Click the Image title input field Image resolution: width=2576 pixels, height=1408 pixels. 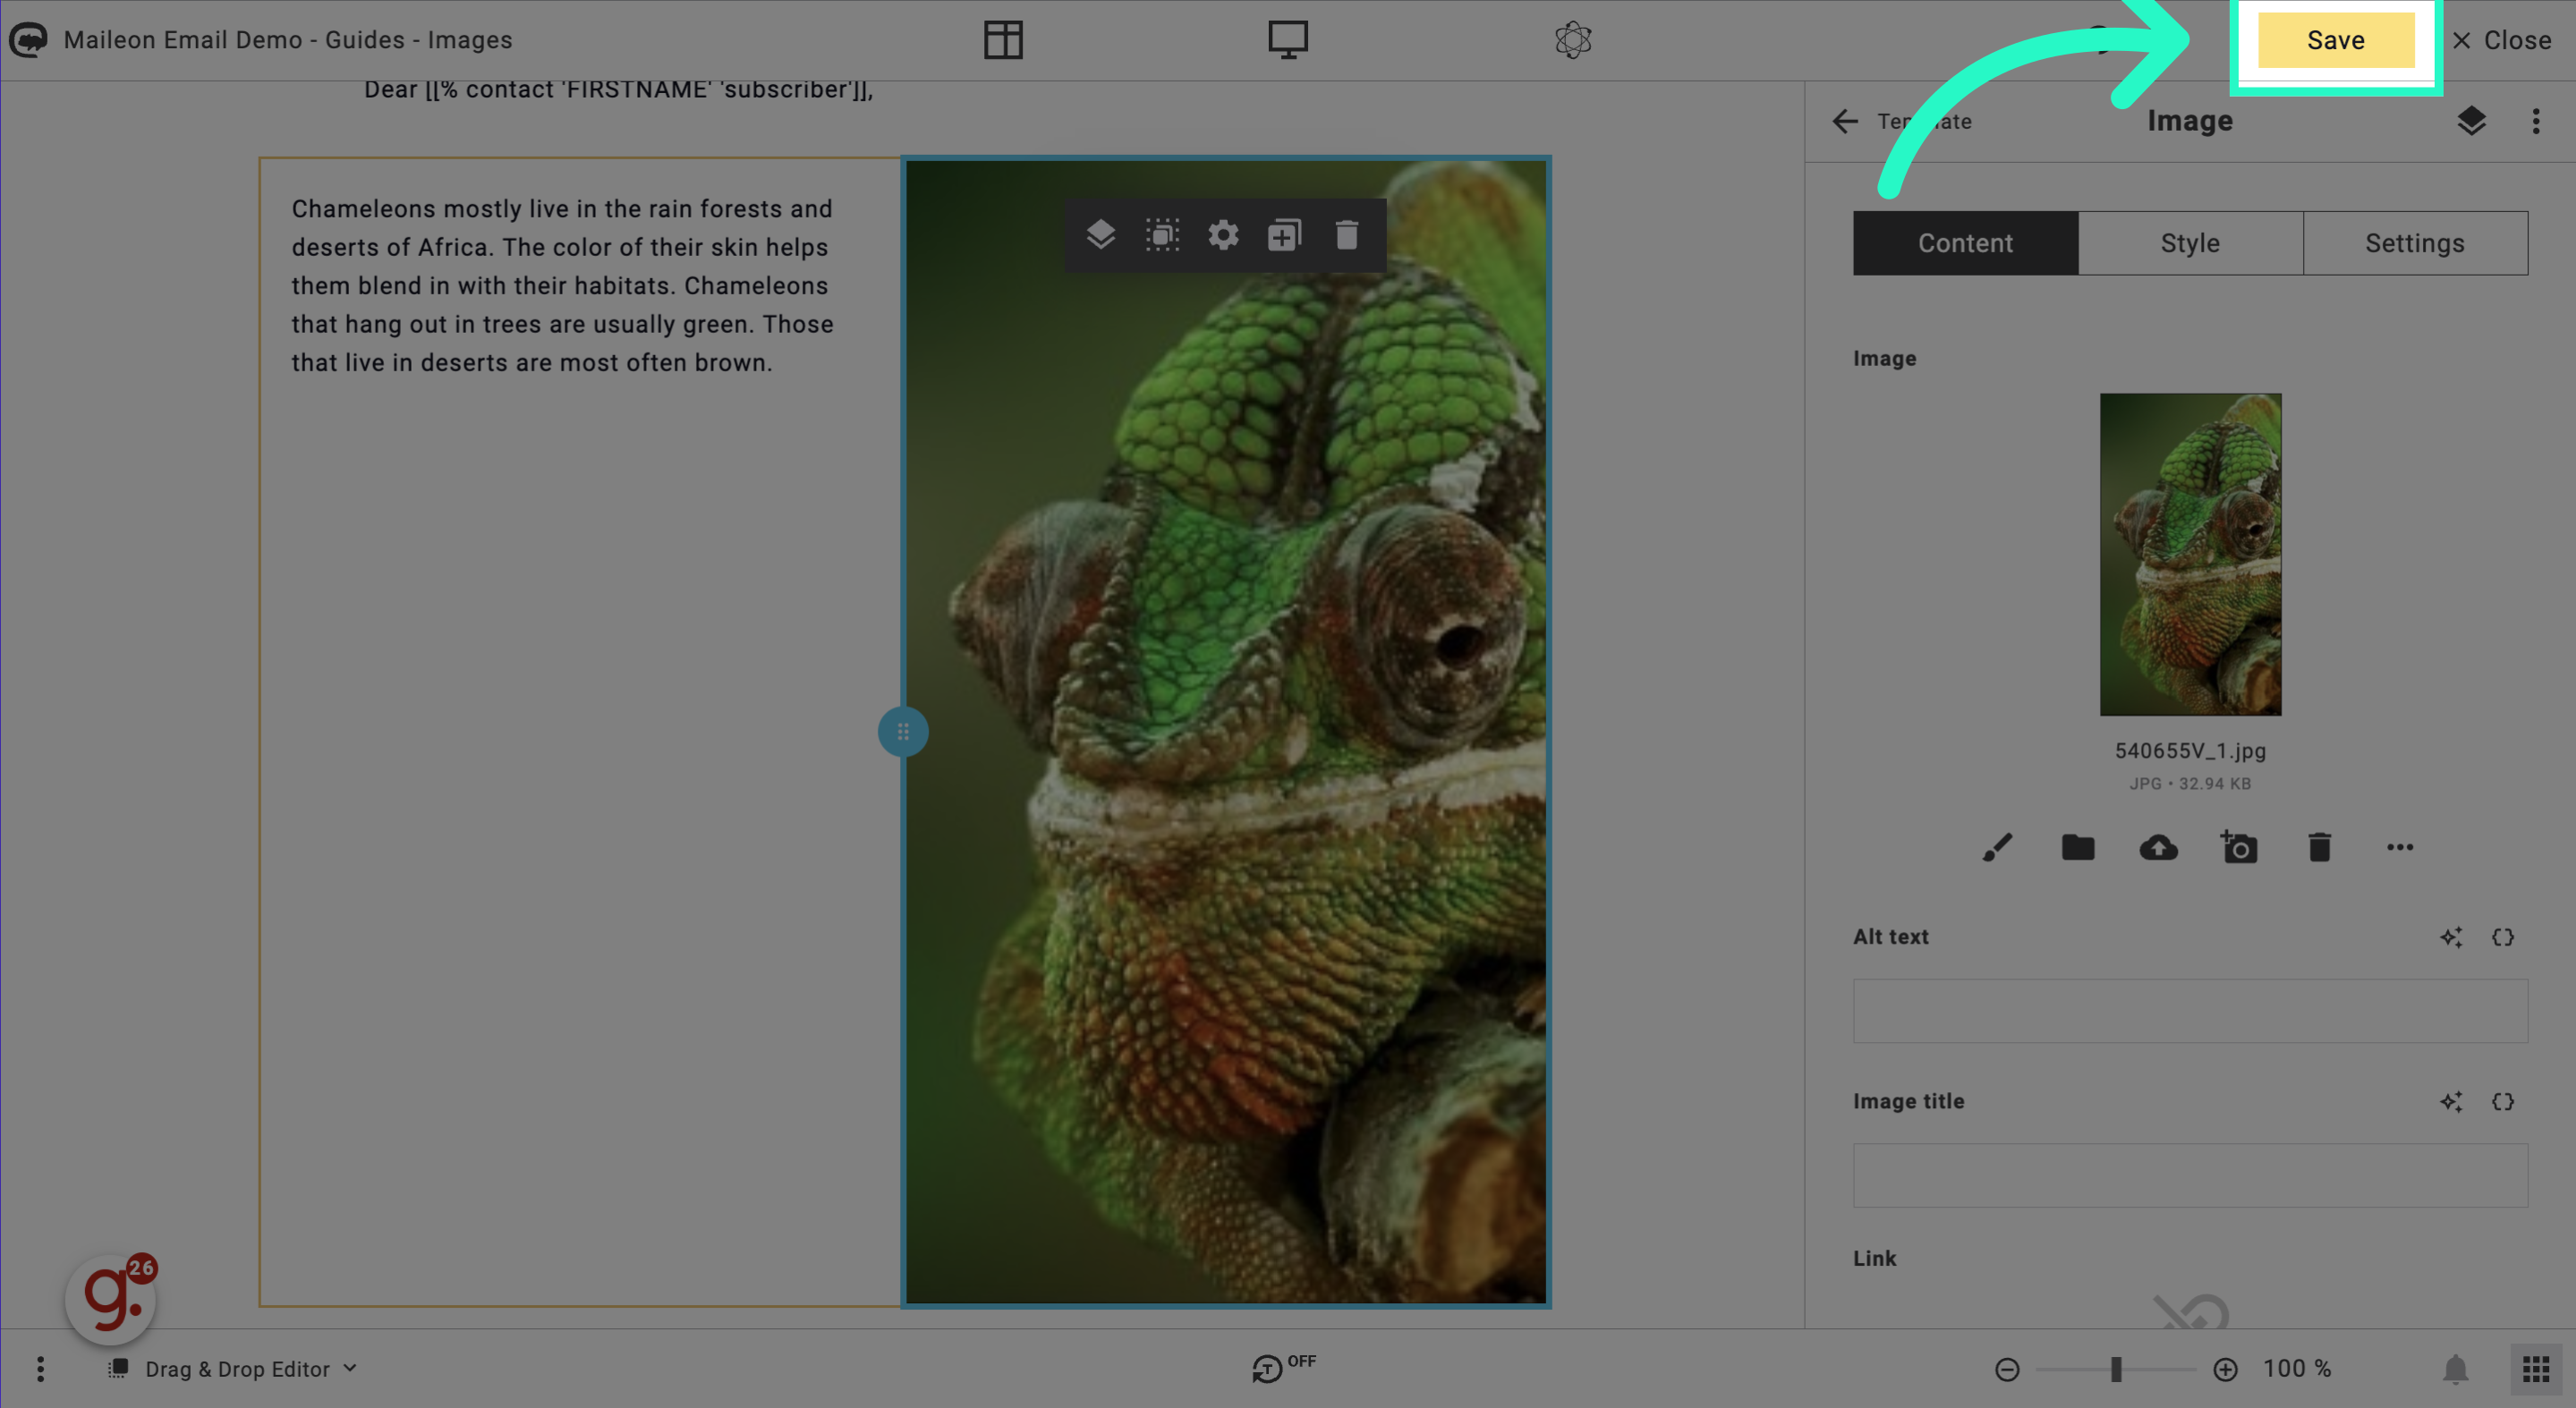(2190, 1175)
